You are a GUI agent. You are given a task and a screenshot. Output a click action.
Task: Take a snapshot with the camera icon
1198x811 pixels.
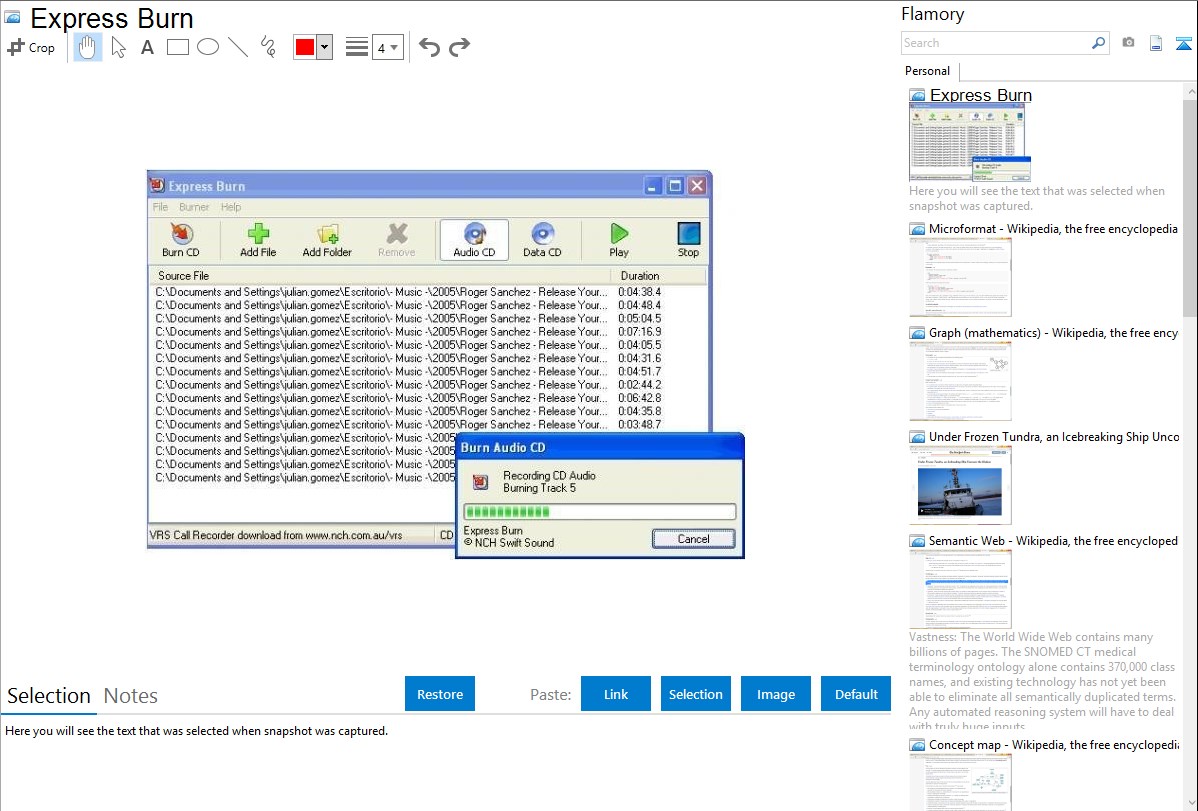click(x=1128, y=43)
